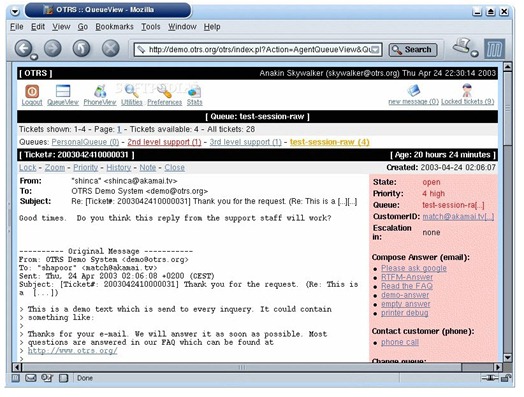Select the empty answer link
524x397 pixels.
click(x=406, y=304)
